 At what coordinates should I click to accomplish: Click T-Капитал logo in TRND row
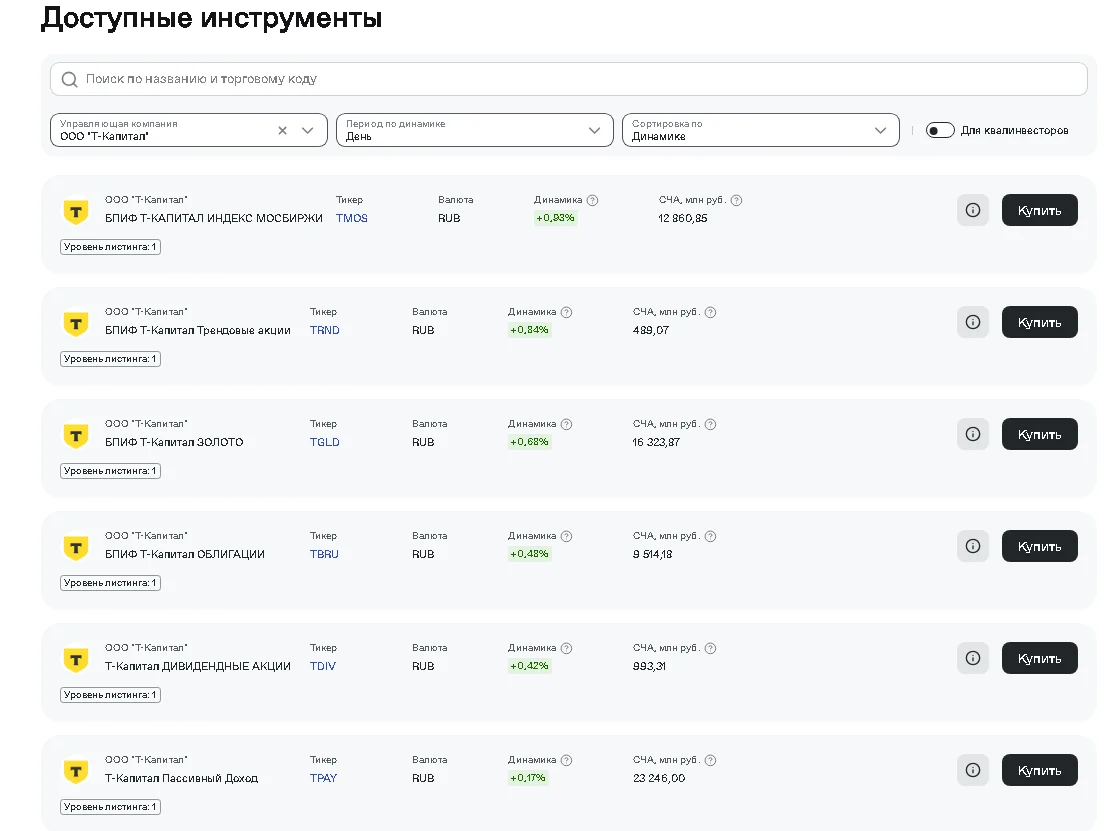[x=76, y=323]
